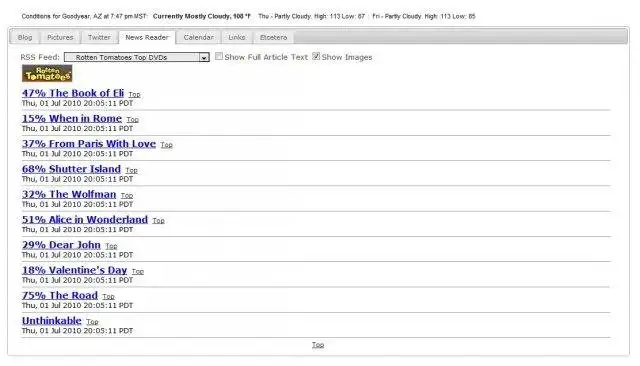Open the 32% The Wolfman article
The height and width of the screenshot is (366, 640).
(69, 194)
